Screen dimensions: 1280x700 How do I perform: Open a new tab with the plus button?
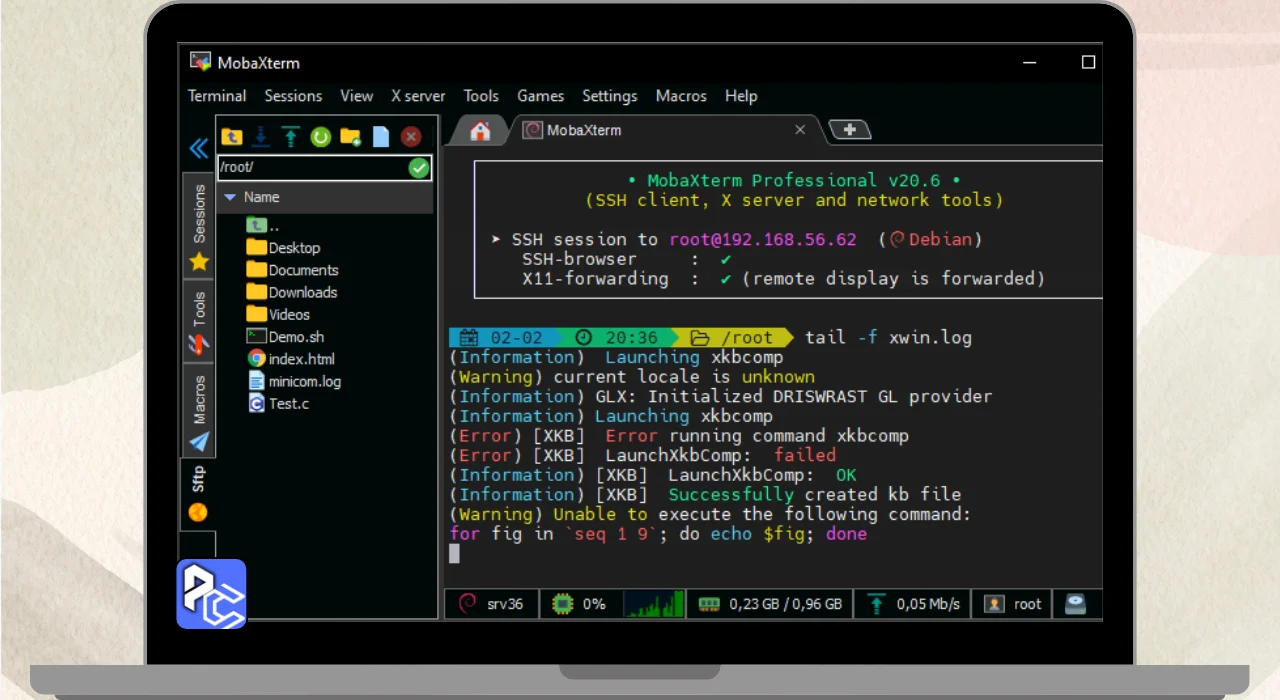pos(850,130)
